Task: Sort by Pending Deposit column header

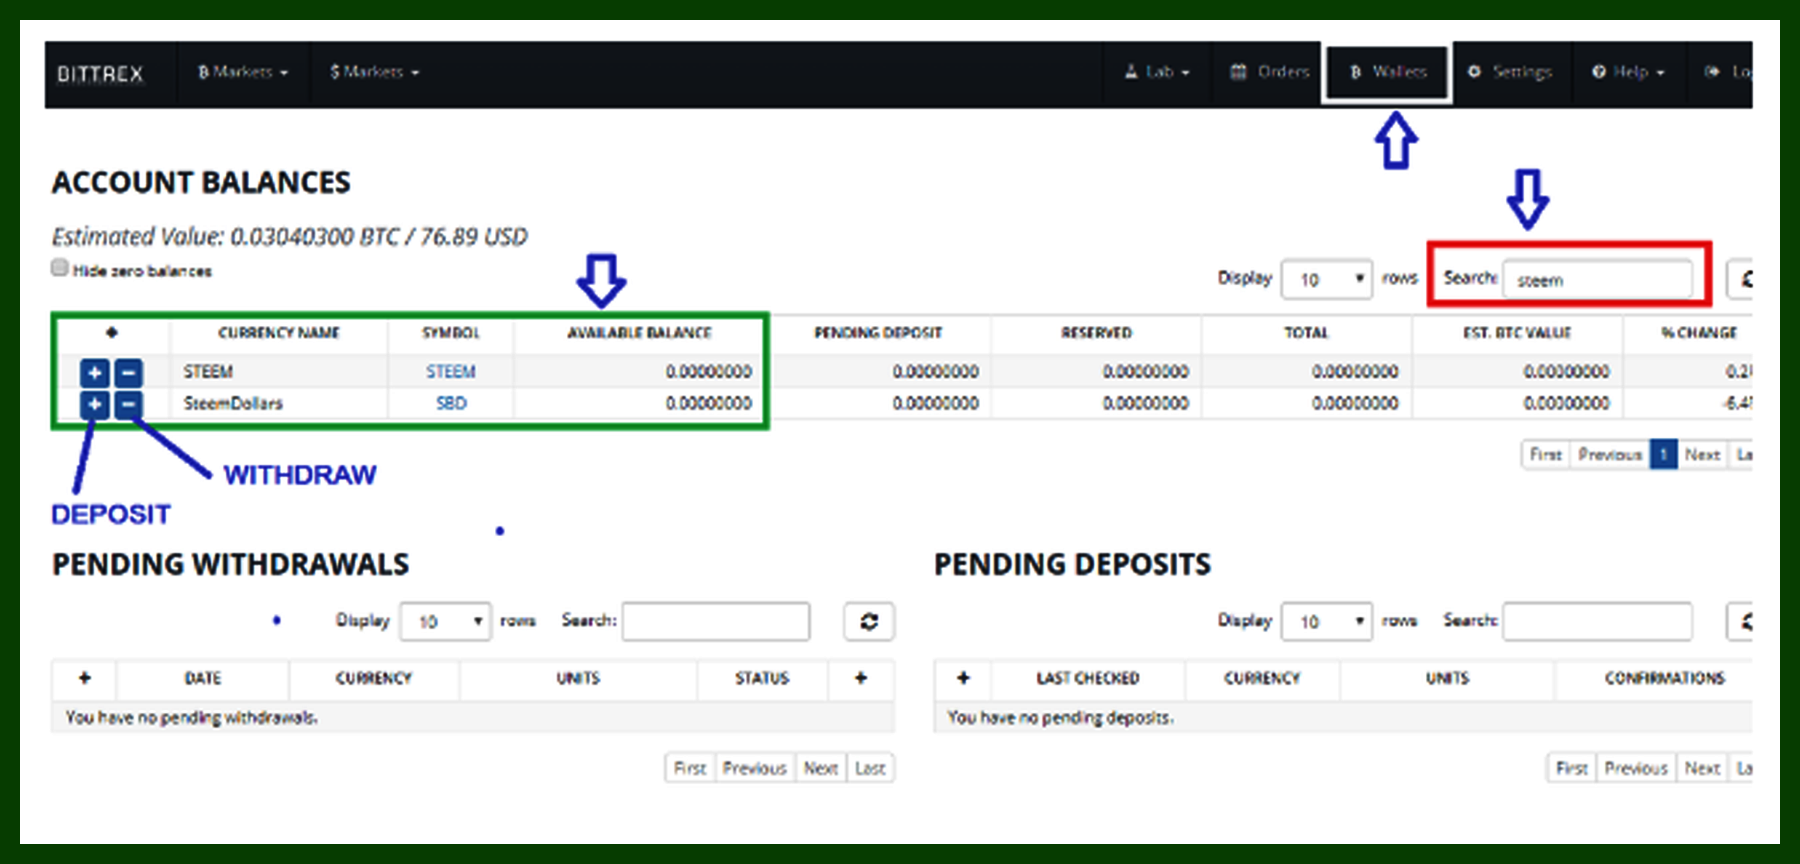Action: click(878, 333)
